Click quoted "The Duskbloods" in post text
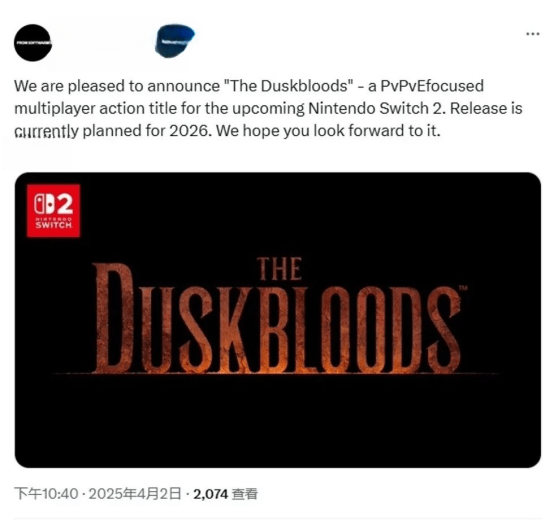 tap(289, 86)
